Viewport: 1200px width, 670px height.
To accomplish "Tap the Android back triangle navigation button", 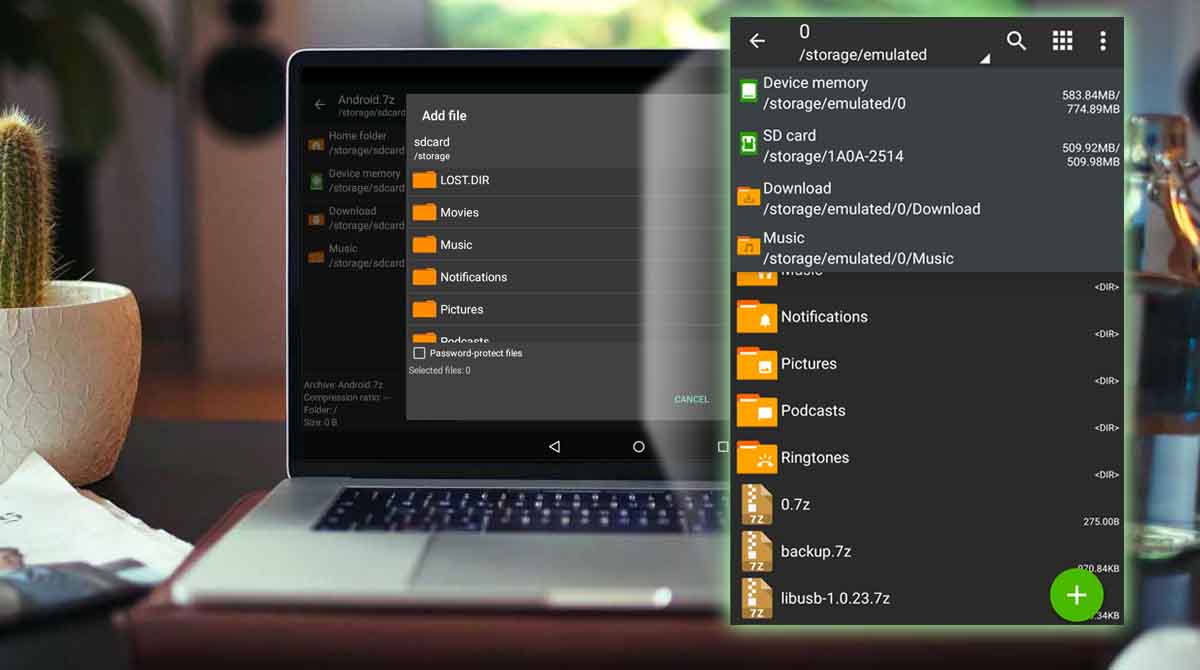I will coord(554,447).
